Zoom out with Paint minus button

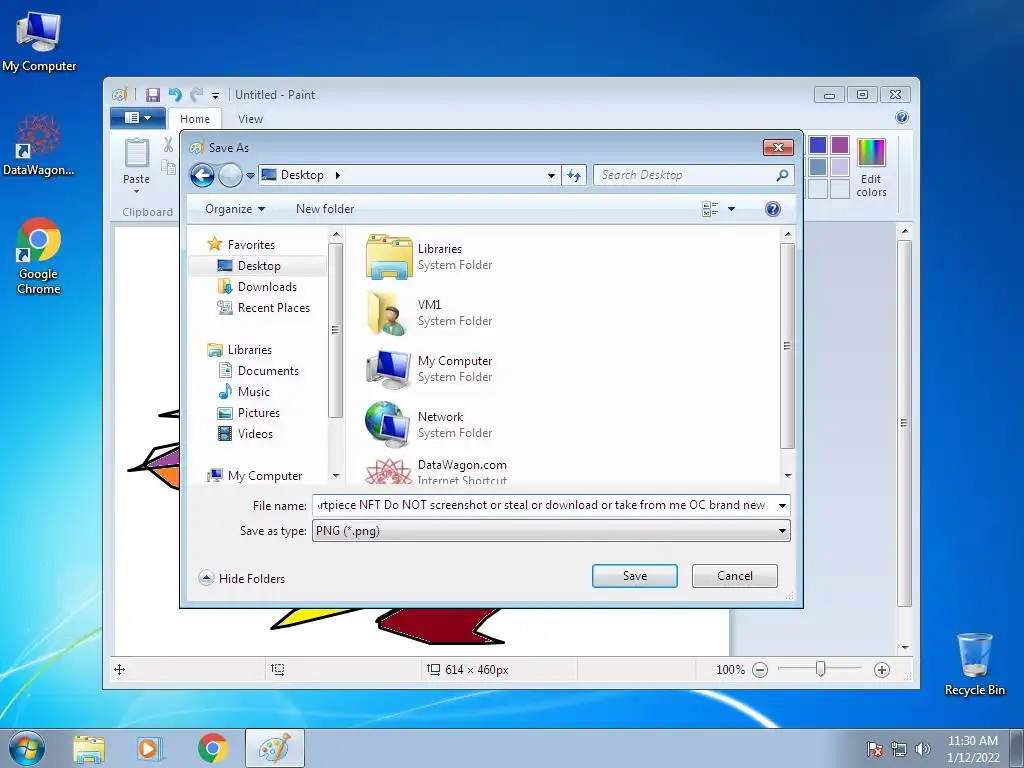click(760, 670)
